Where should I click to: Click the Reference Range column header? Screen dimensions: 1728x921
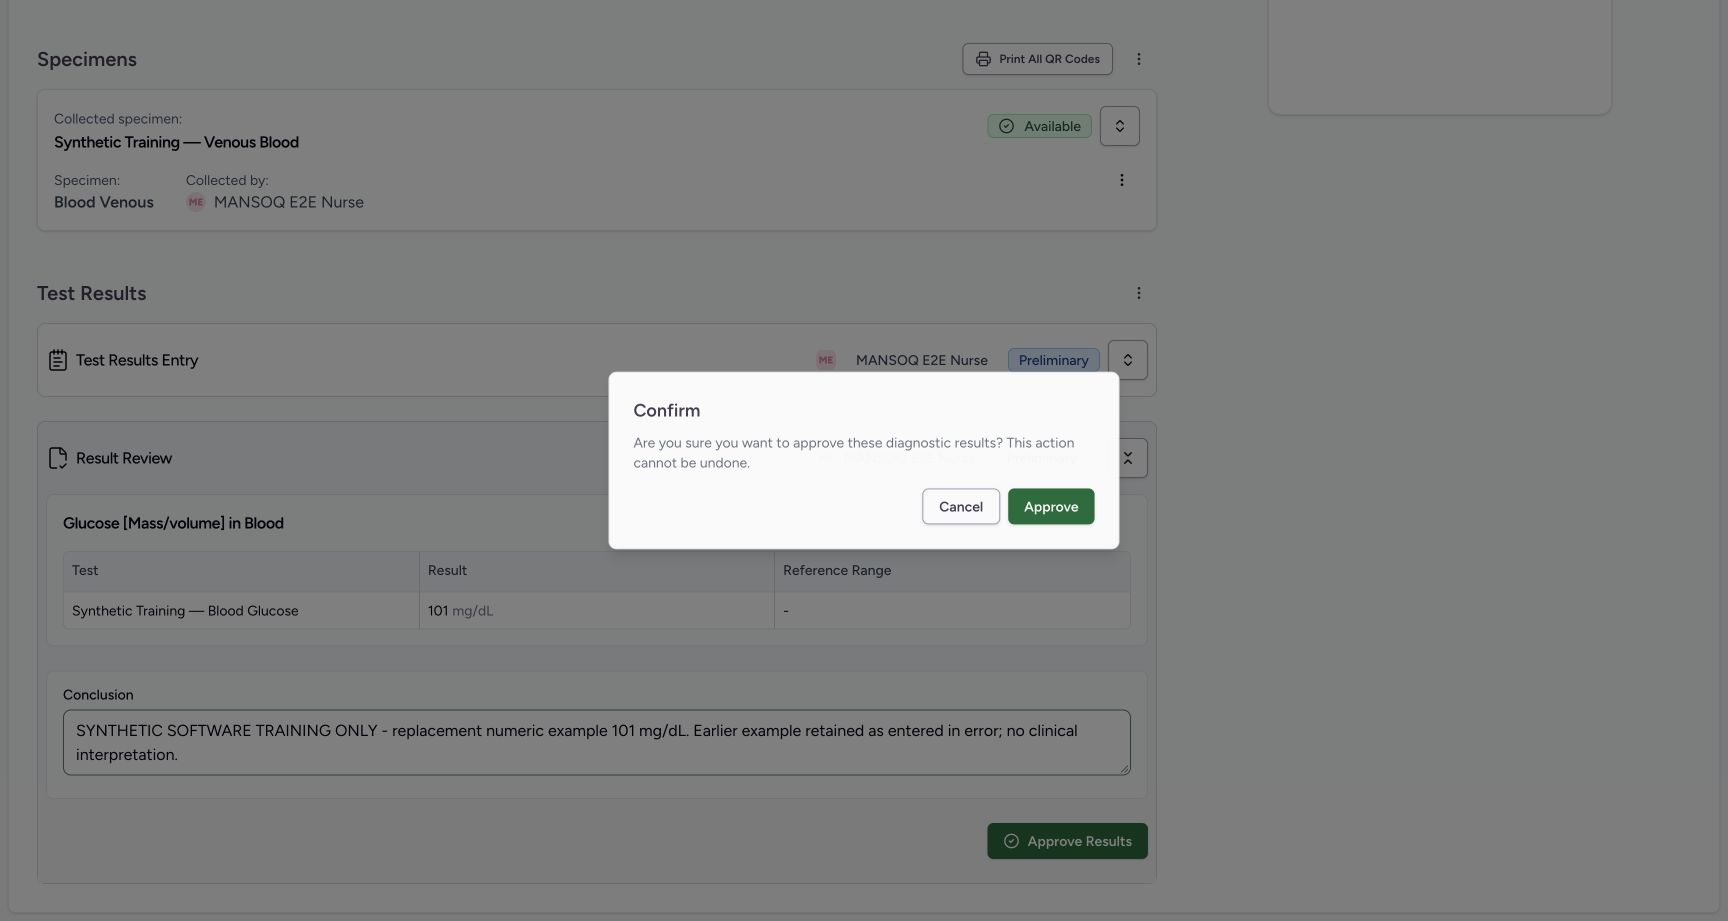[x=952, y=570]
